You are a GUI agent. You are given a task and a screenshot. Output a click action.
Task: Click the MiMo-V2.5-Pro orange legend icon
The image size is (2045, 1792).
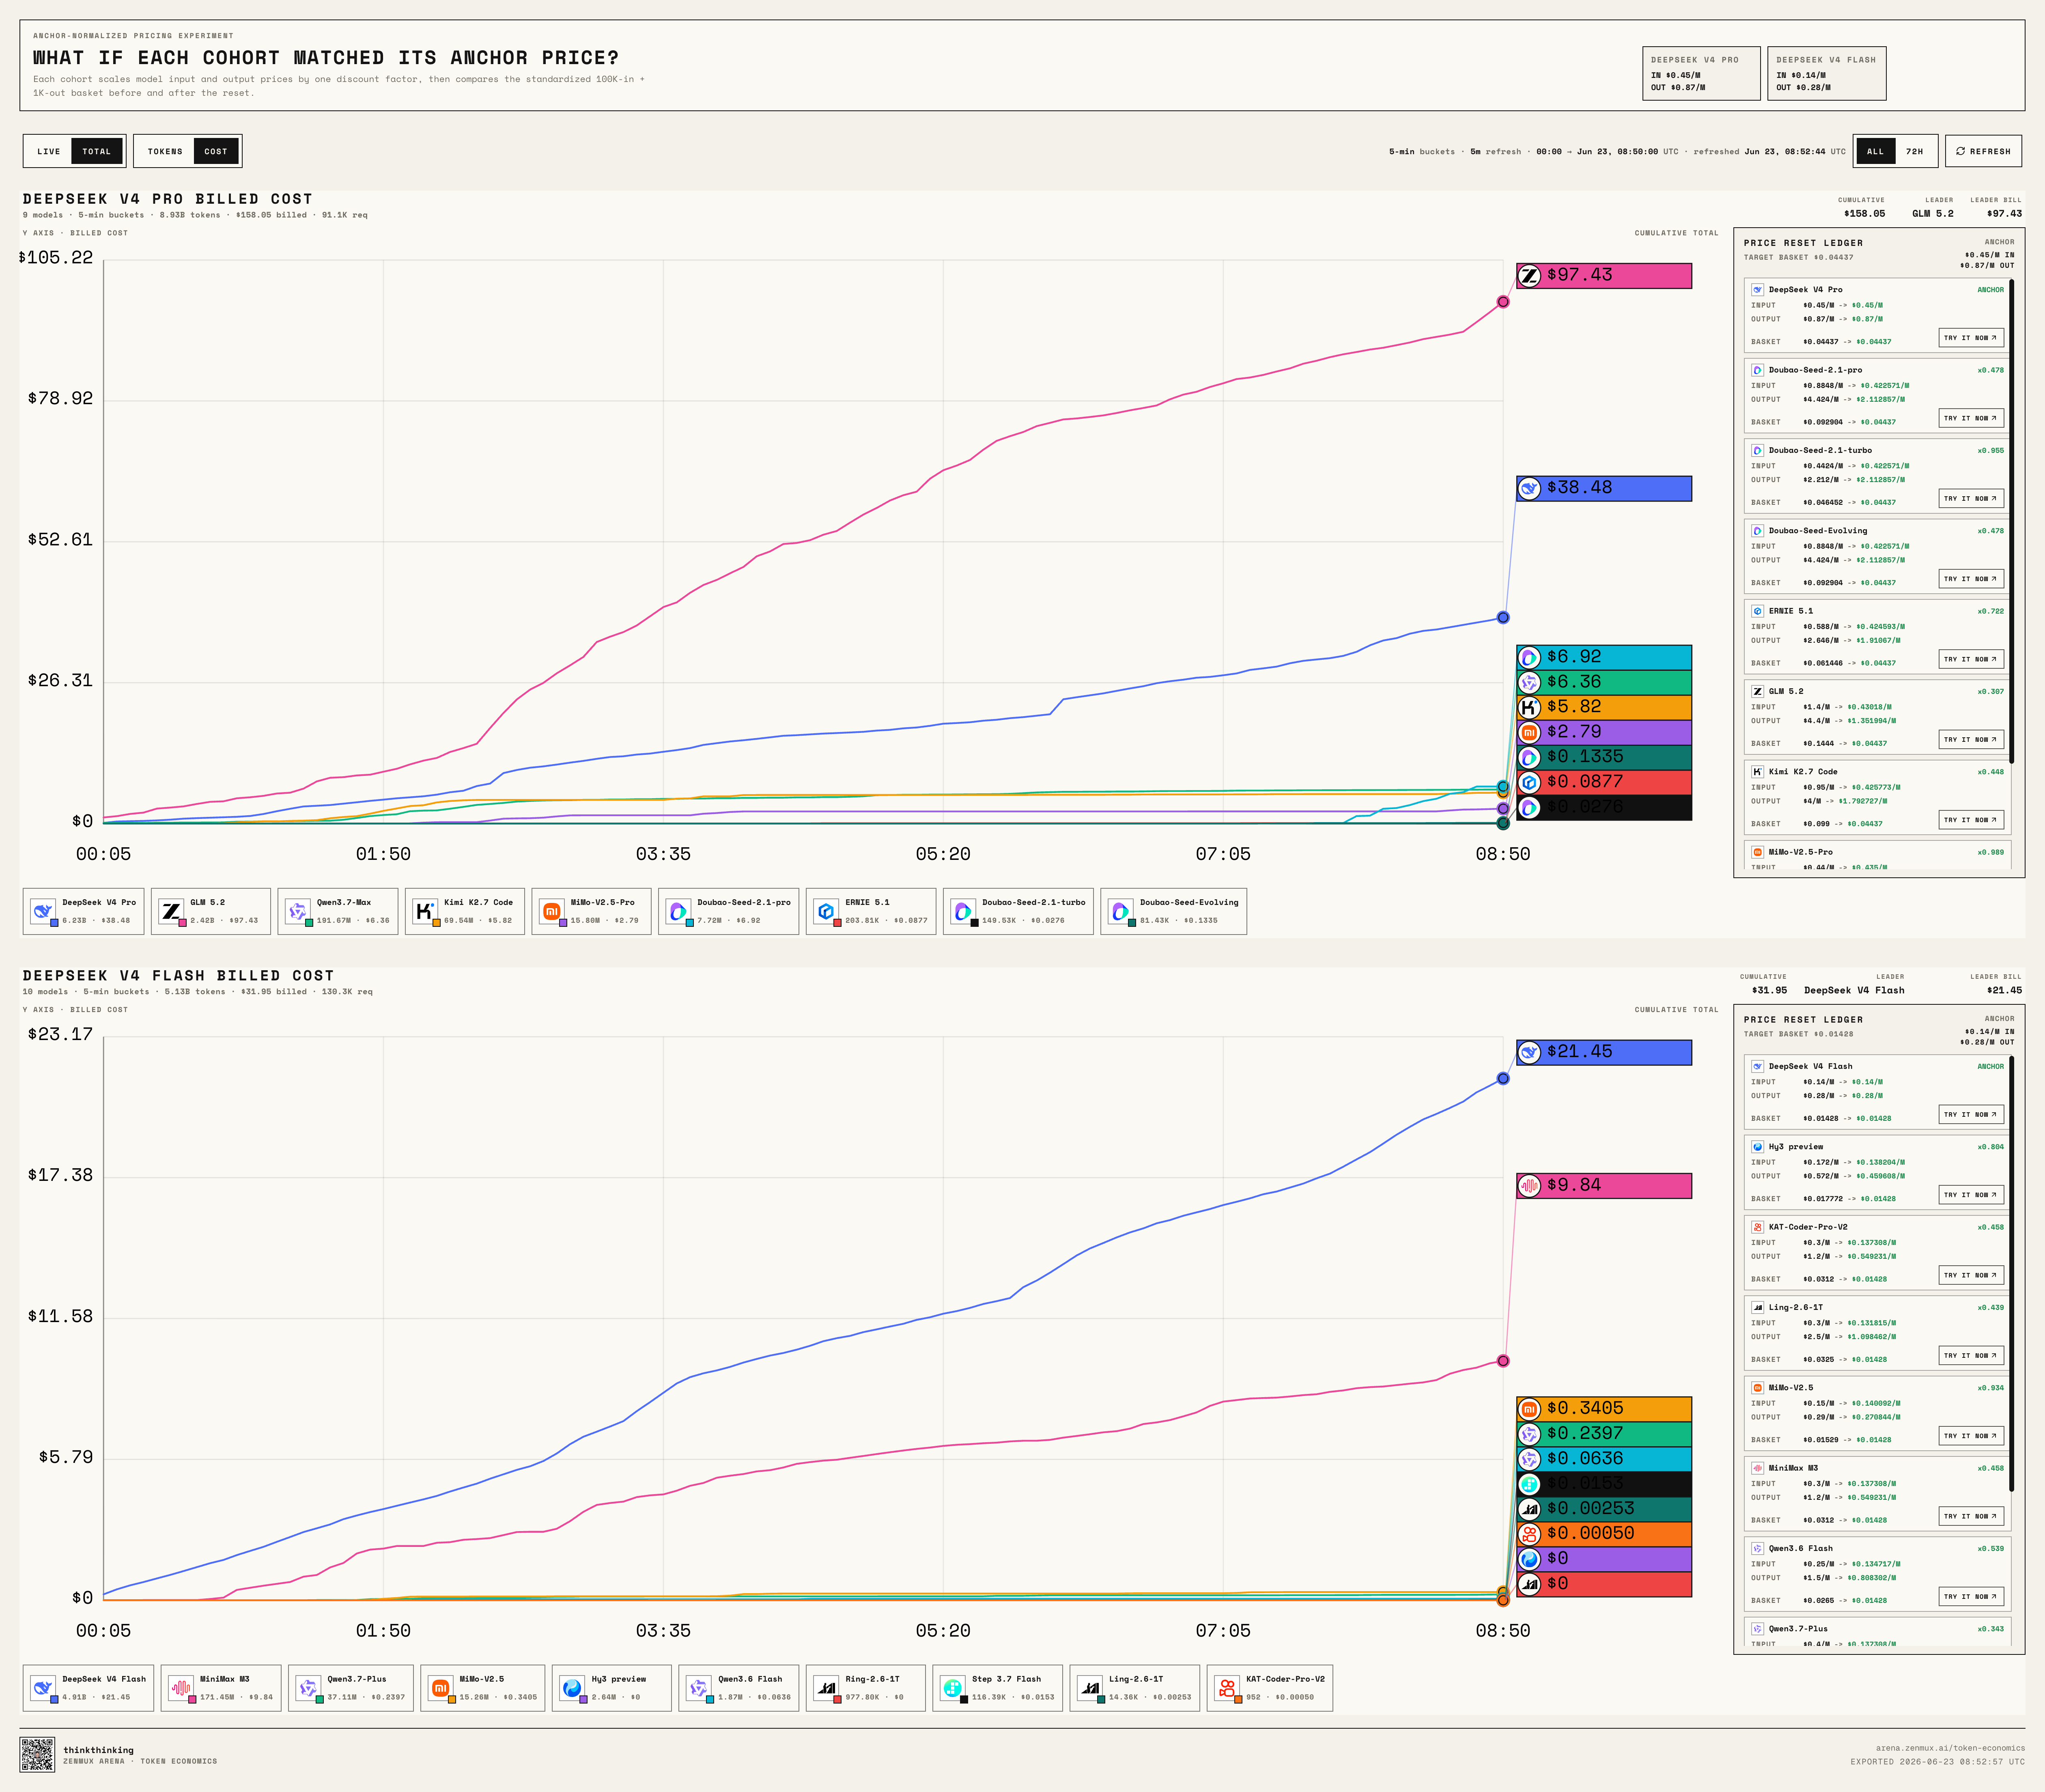(x=551, y=911)
